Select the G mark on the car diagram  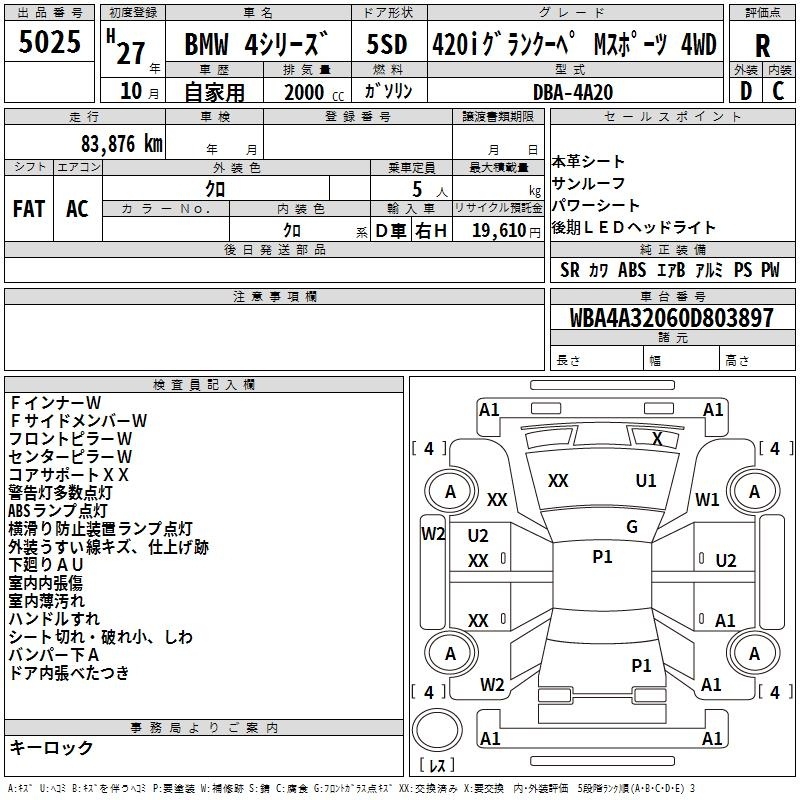[x=632, y=527]
